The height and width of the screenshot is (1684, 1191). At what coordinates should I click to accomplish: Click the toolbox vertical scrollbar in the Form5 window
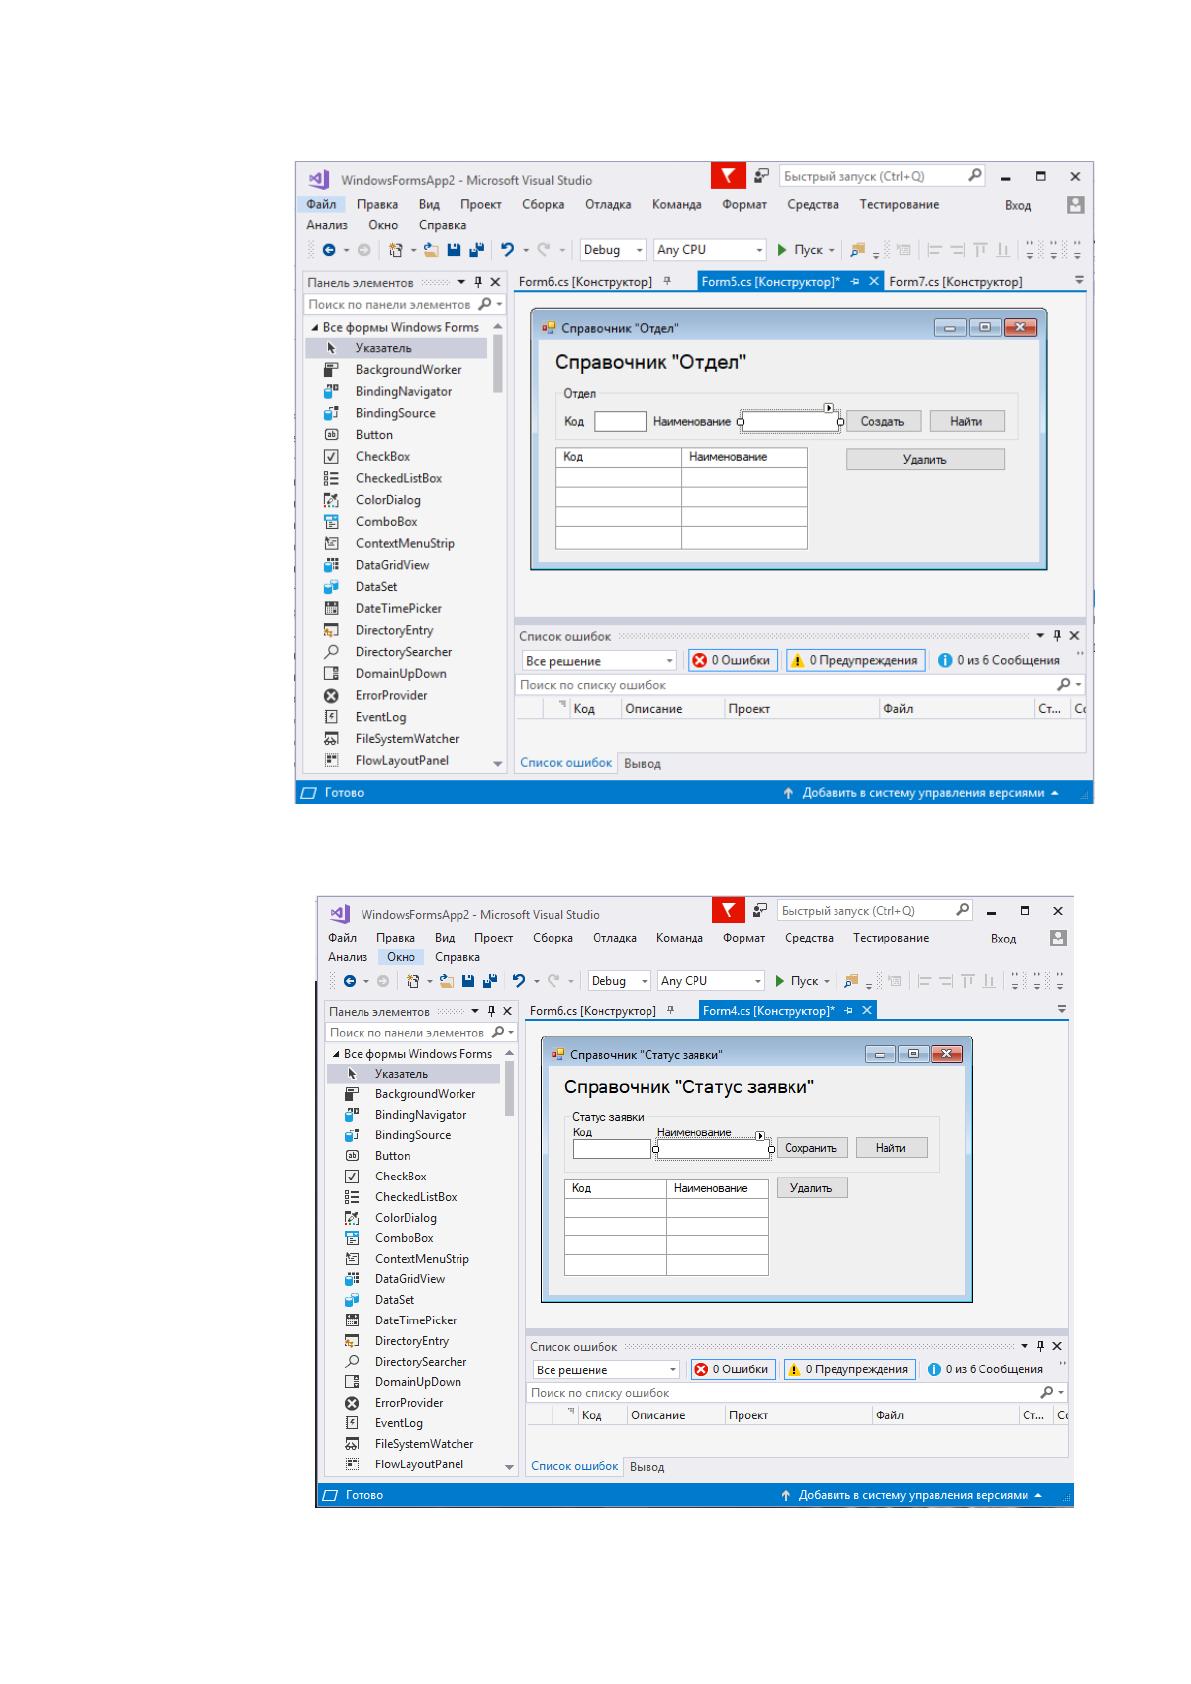tap(498, 362)
